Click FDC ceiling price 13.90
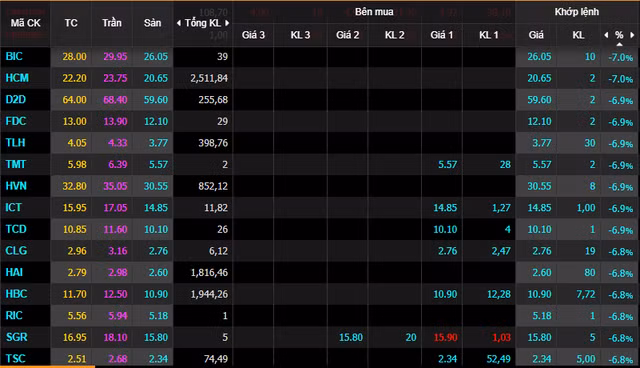The image size is (640, 368). pyautogui.click(x=115, y=122)
